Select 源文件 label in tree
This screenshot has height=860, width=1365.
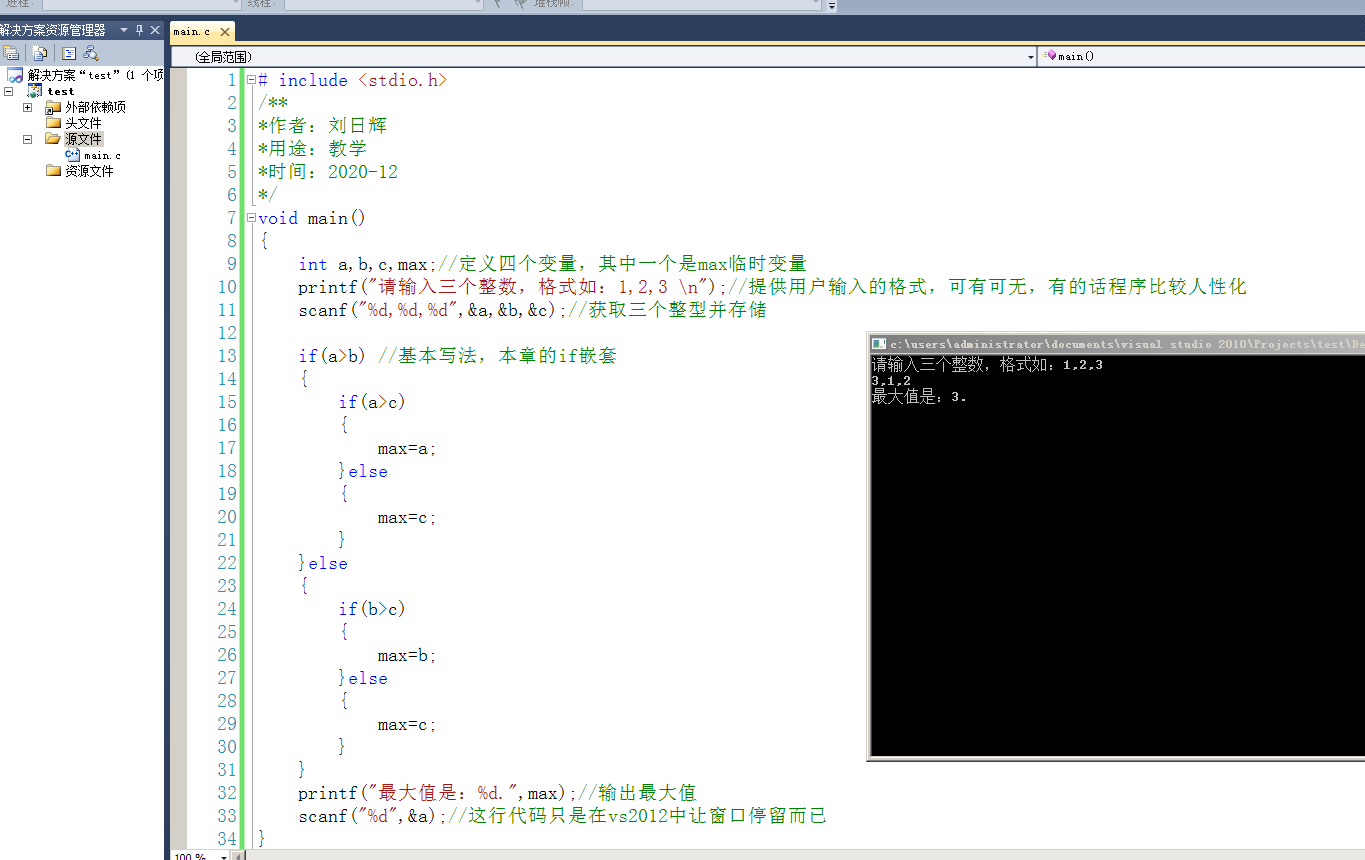tap(84, 139)
